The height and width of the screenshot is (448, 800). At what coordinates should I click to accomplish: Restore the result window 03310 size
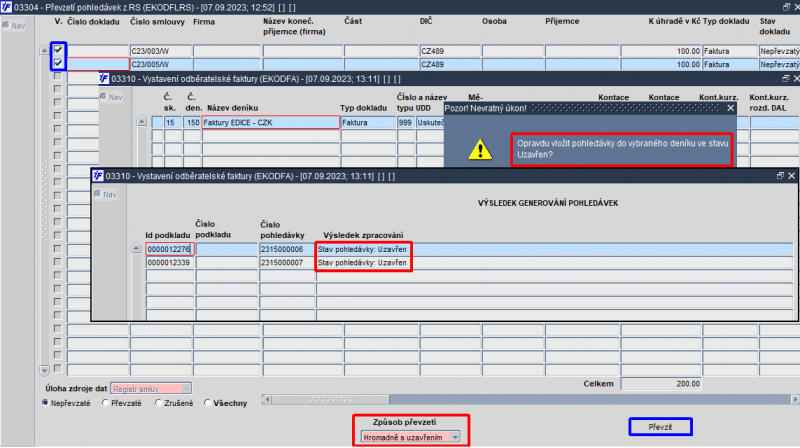pos(780,176)
